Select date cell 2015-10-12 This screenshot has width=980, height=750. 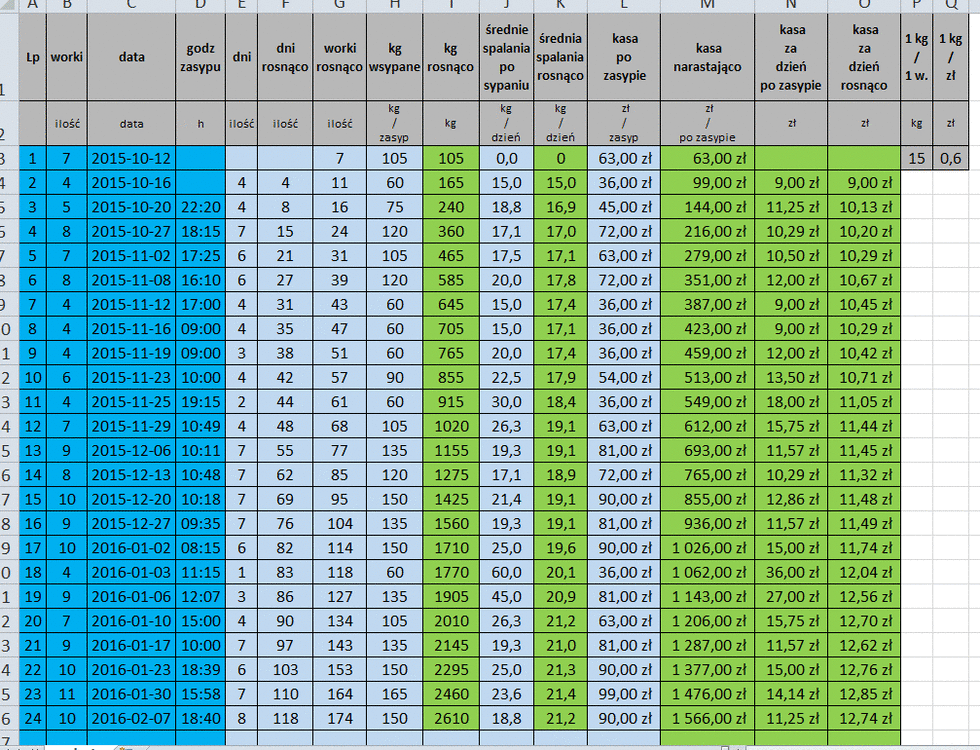(x=131, y=158)
